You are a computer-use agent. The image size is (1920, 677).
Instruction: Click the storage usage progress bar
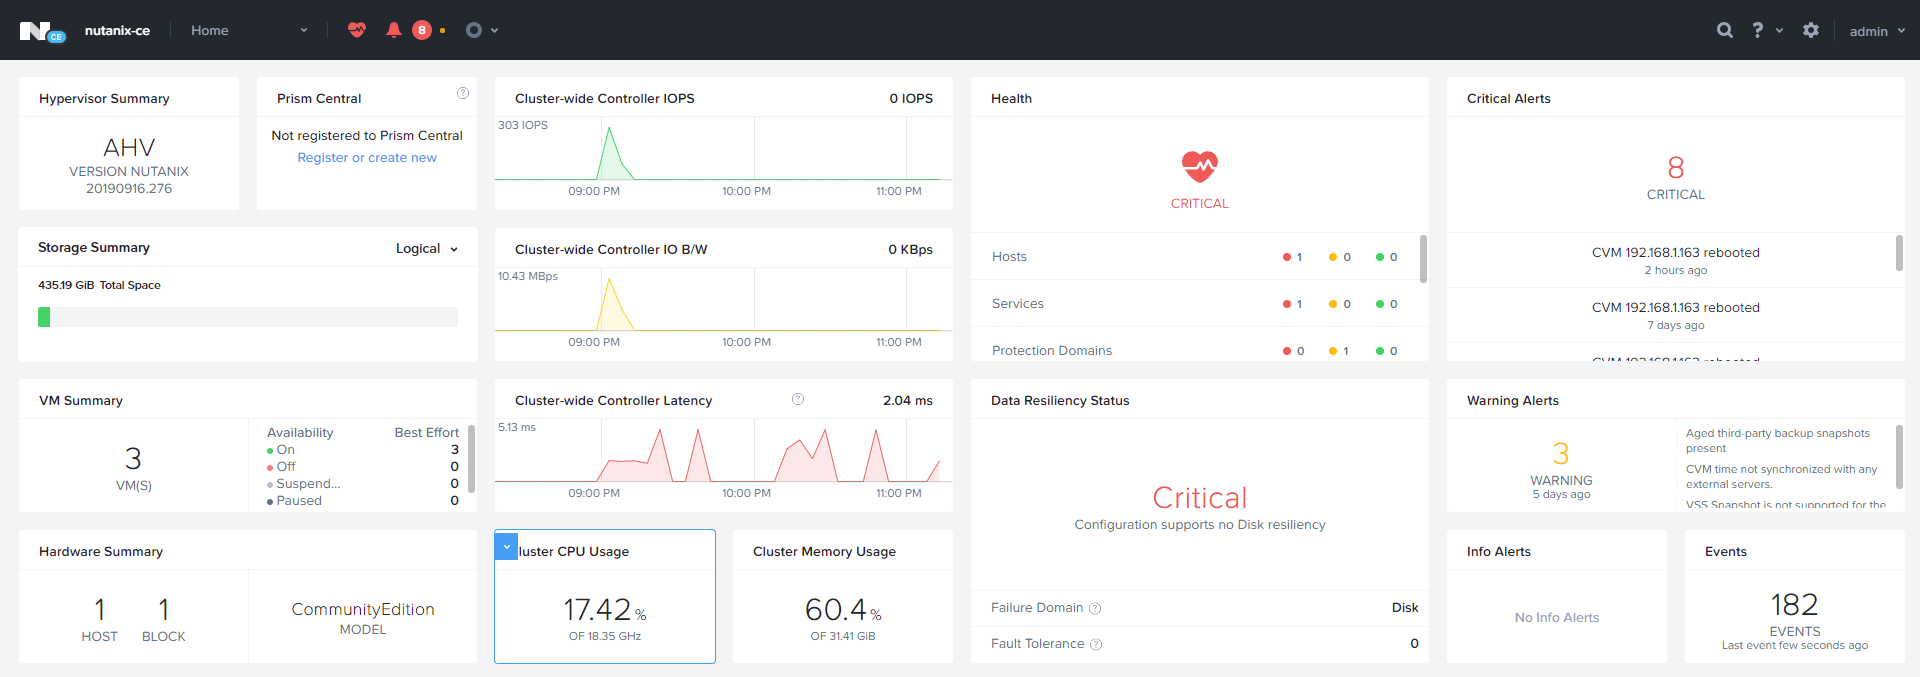pyautogui.click(x=248, y=317)
